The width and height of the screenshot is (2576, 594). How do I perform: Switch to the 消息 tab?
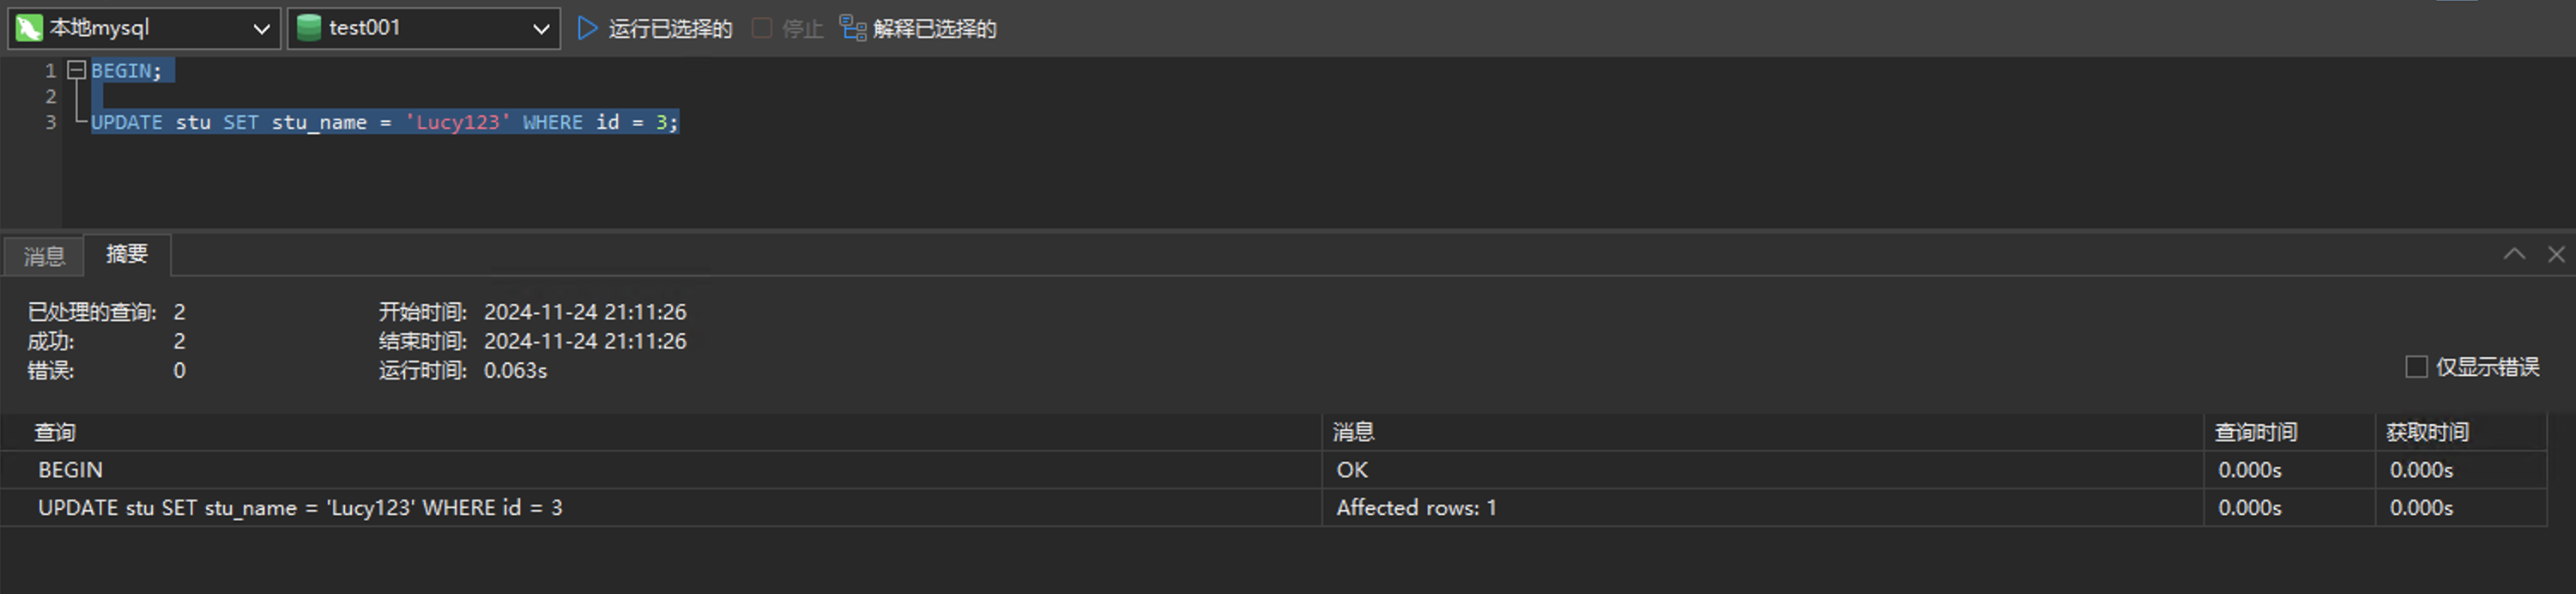44,257
